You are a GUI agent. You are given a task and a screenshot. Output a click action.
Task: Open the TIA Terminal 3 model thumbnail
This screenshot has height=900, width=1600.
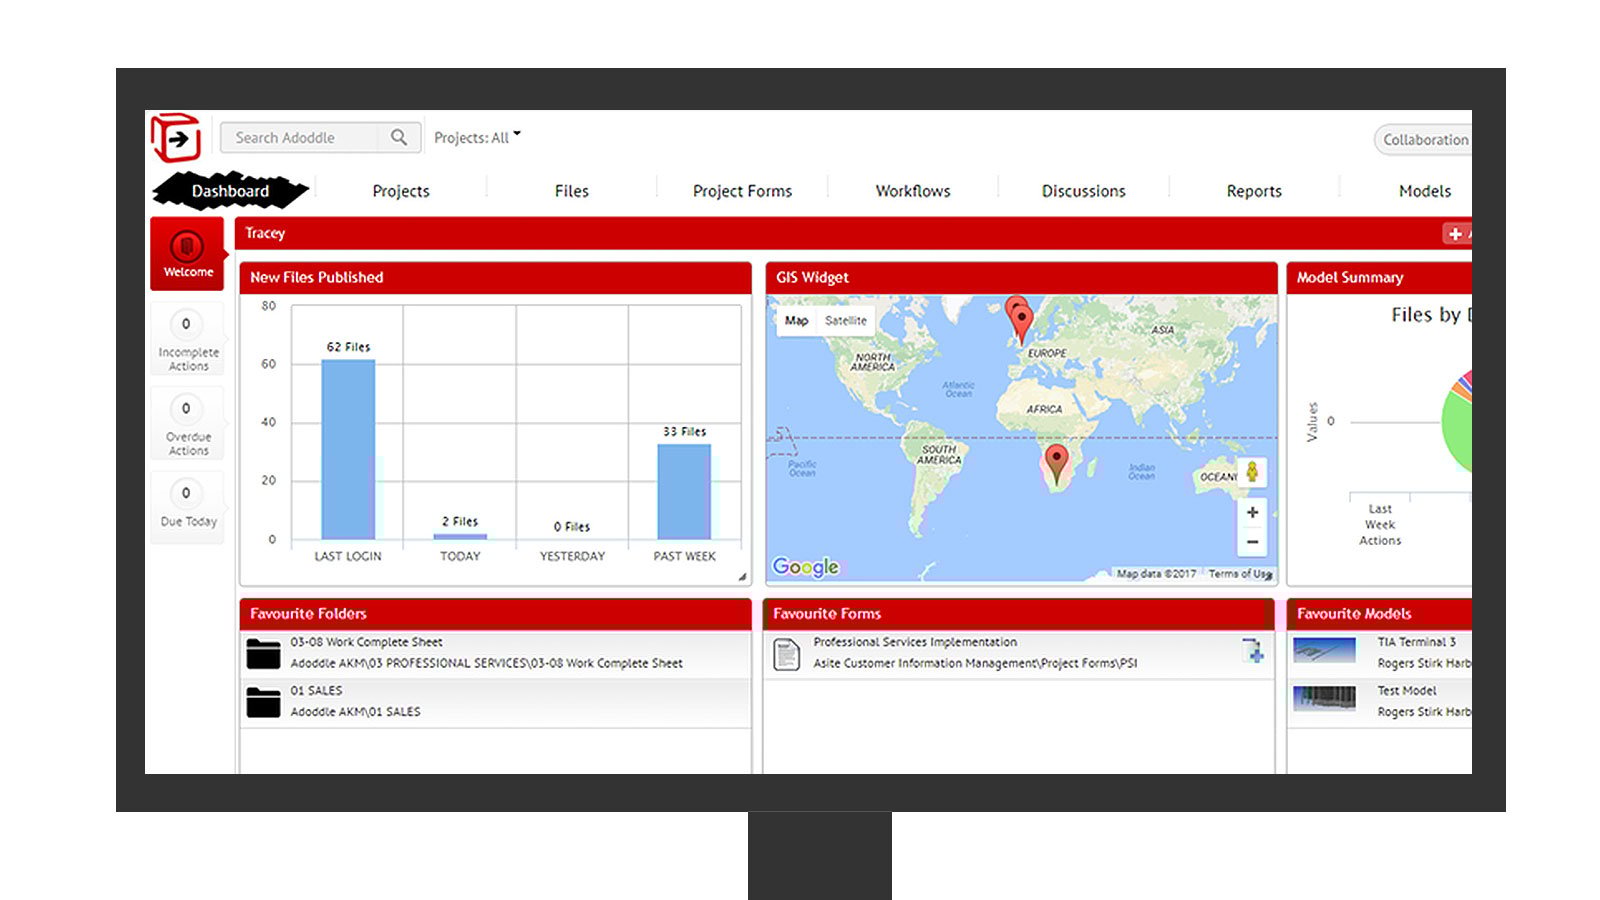1324,651
